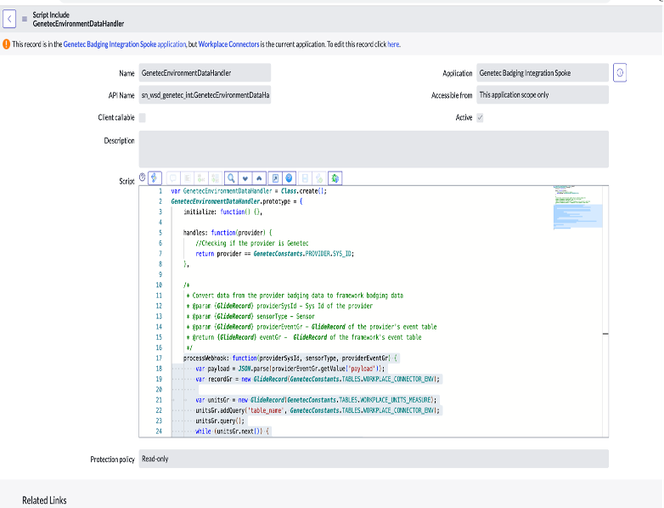Screen dimensions: 664x508
Task: Click into the Description text area
Action: (373, 148)
